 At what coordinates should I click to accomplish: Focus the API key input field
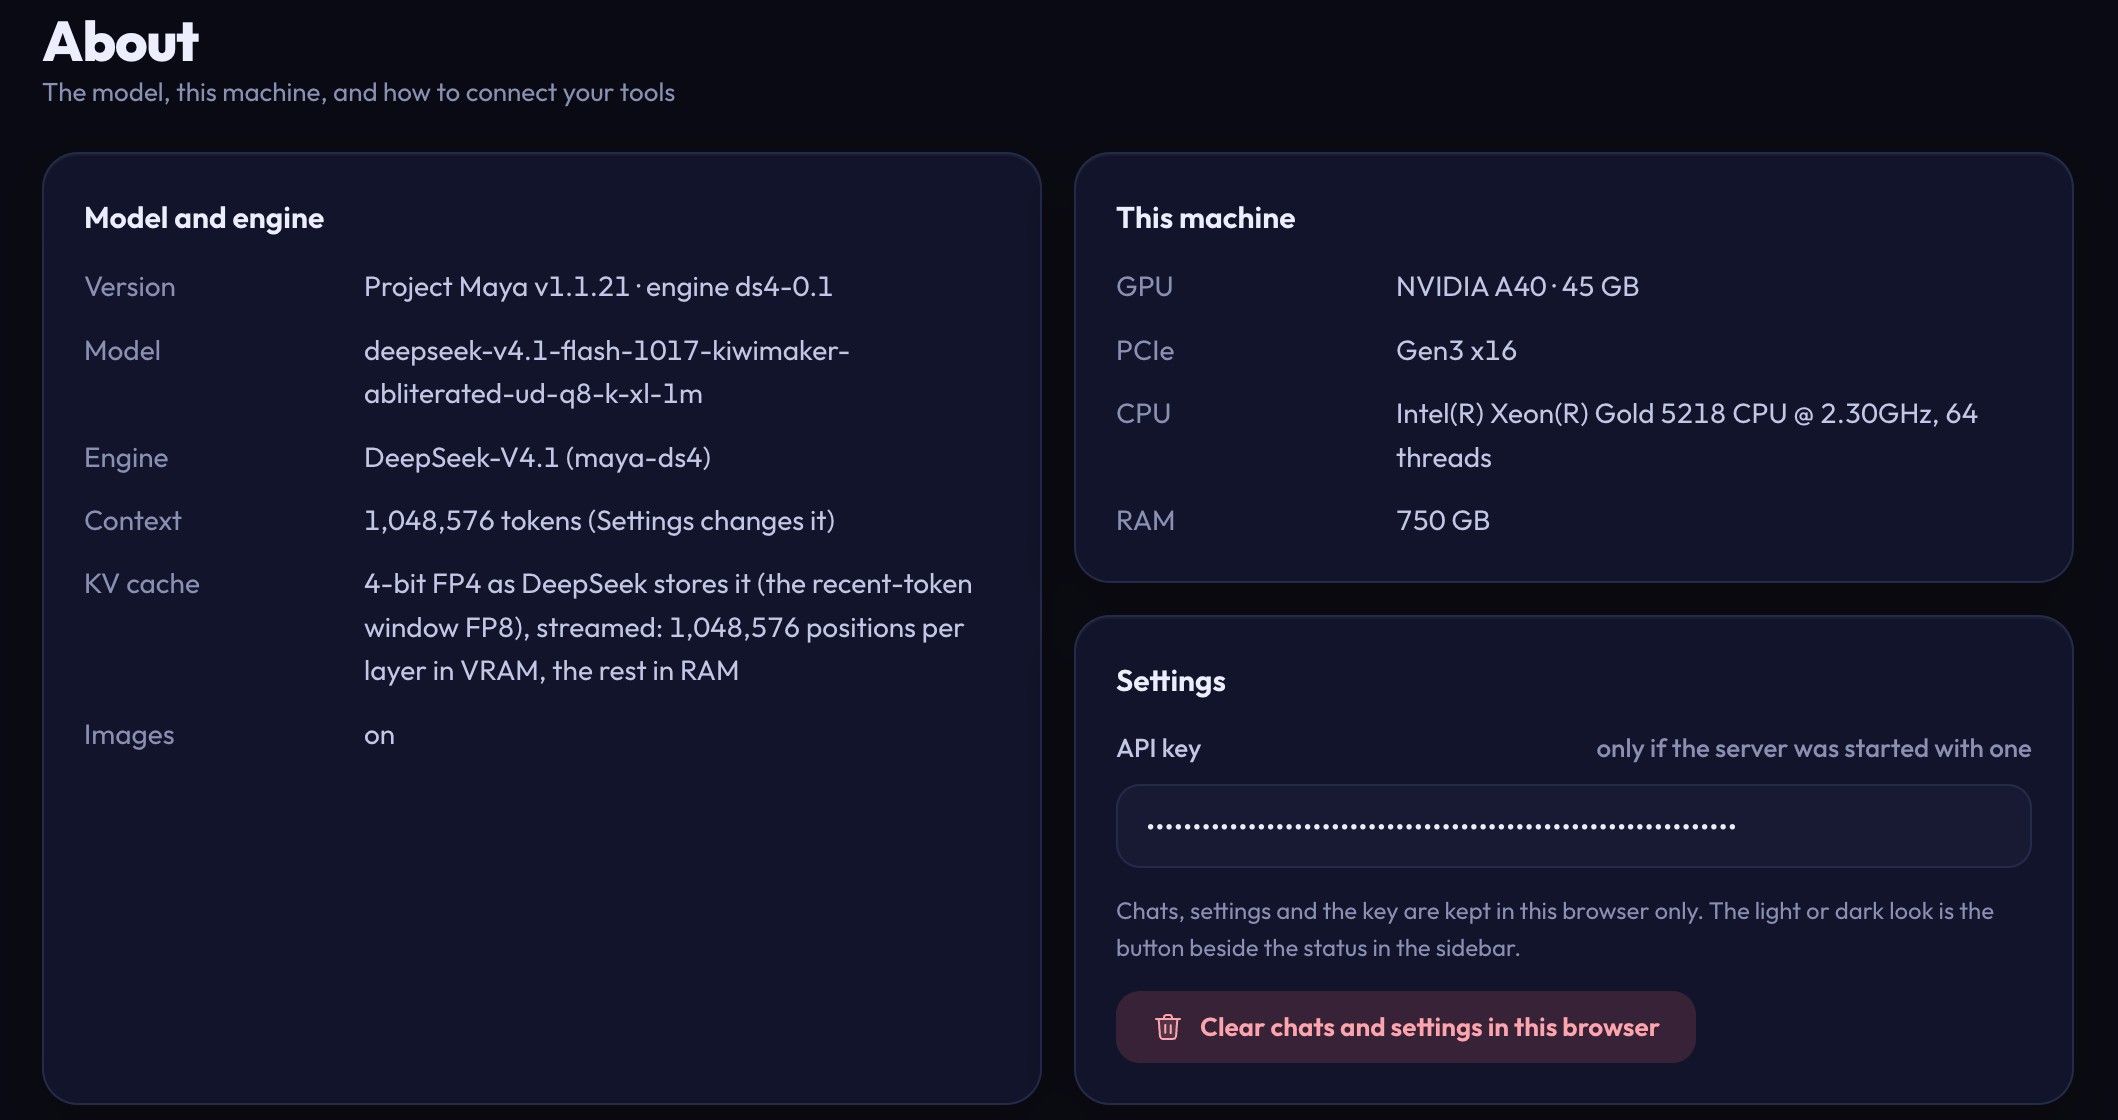point(1573,826)
